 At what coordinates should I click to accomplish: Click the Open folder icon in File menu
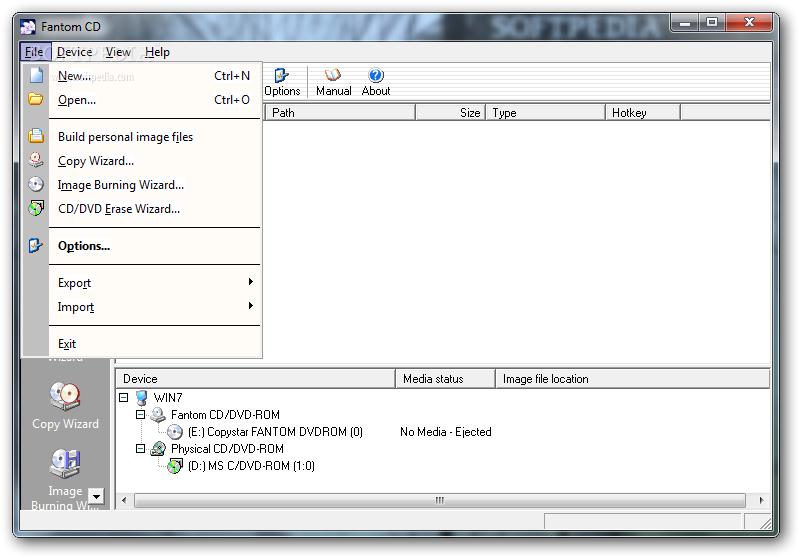36,99
